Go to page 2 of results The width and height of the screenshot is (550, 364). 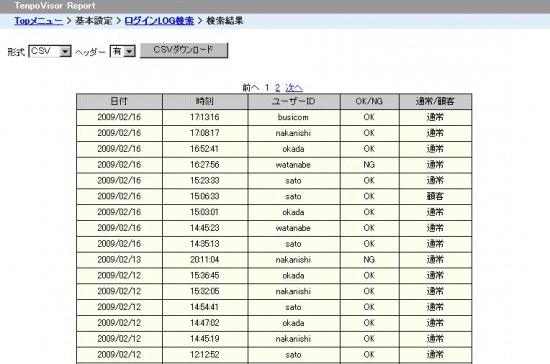point(277,88)
